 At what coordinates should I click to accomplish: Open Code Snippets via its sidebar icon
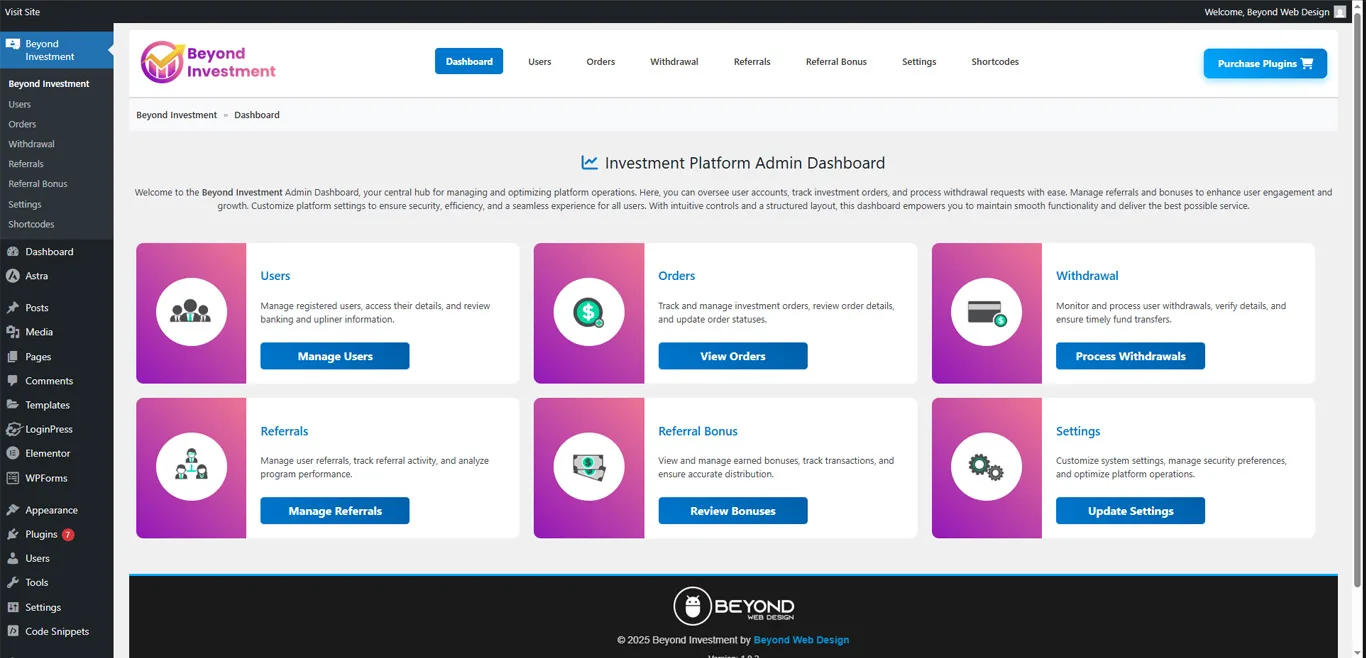tap(12, 632)
